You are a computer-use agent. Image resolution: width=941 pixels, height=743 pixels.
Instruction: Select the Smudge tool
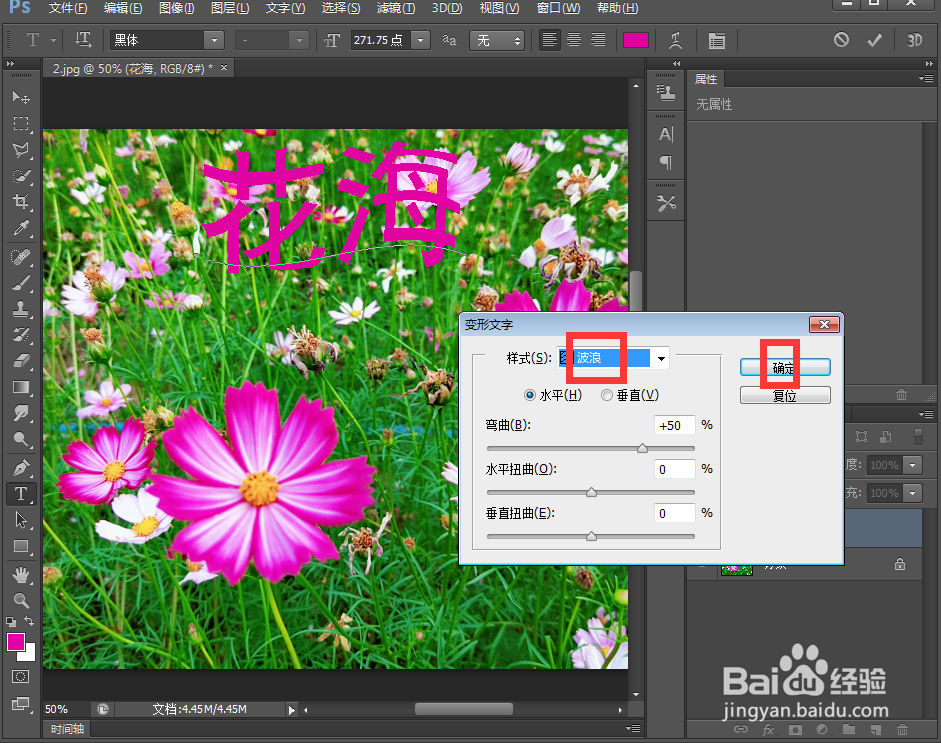coord(21,413)
